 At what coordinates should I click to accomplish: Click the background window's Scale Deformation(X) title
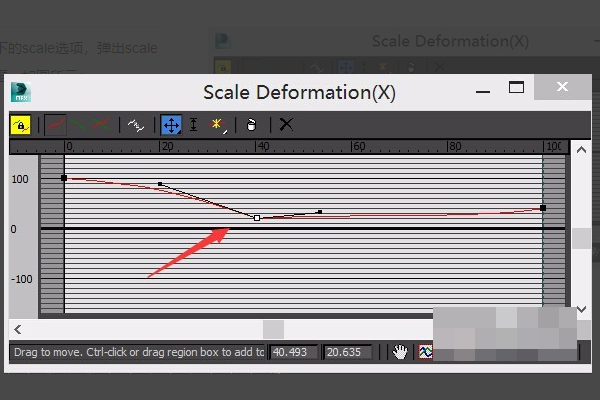tap(450, 41)
